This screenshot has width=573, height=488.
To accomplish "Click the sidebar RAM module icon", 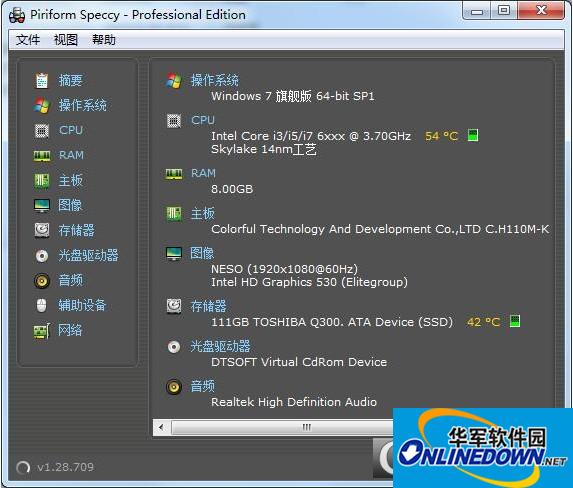I will (x=42, y=156).
